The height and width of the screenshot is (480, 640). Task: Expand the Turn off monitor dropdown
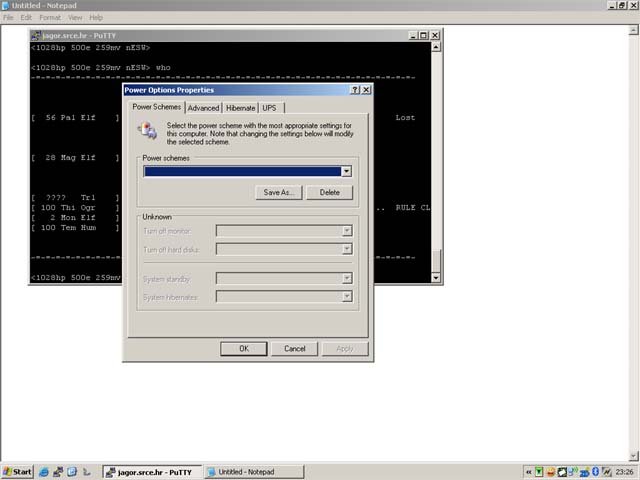pyautogui.click(x=347, y=231)
